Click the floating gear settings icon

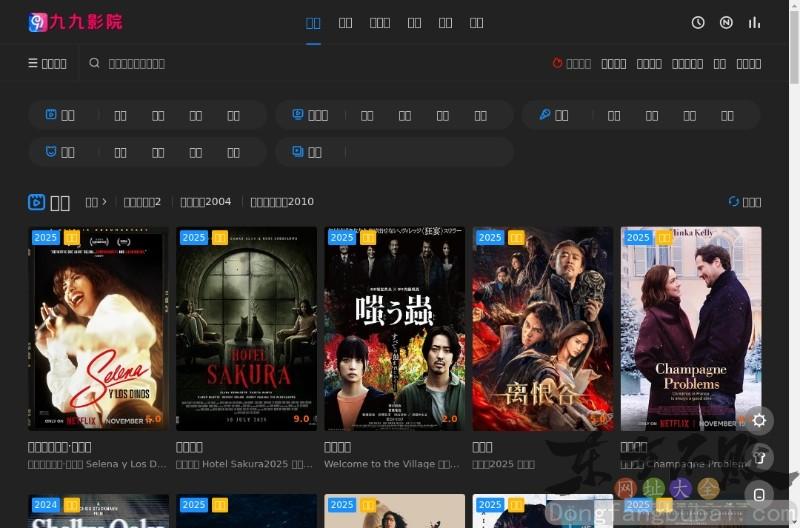pyautogui.click(x=759, y=420)
